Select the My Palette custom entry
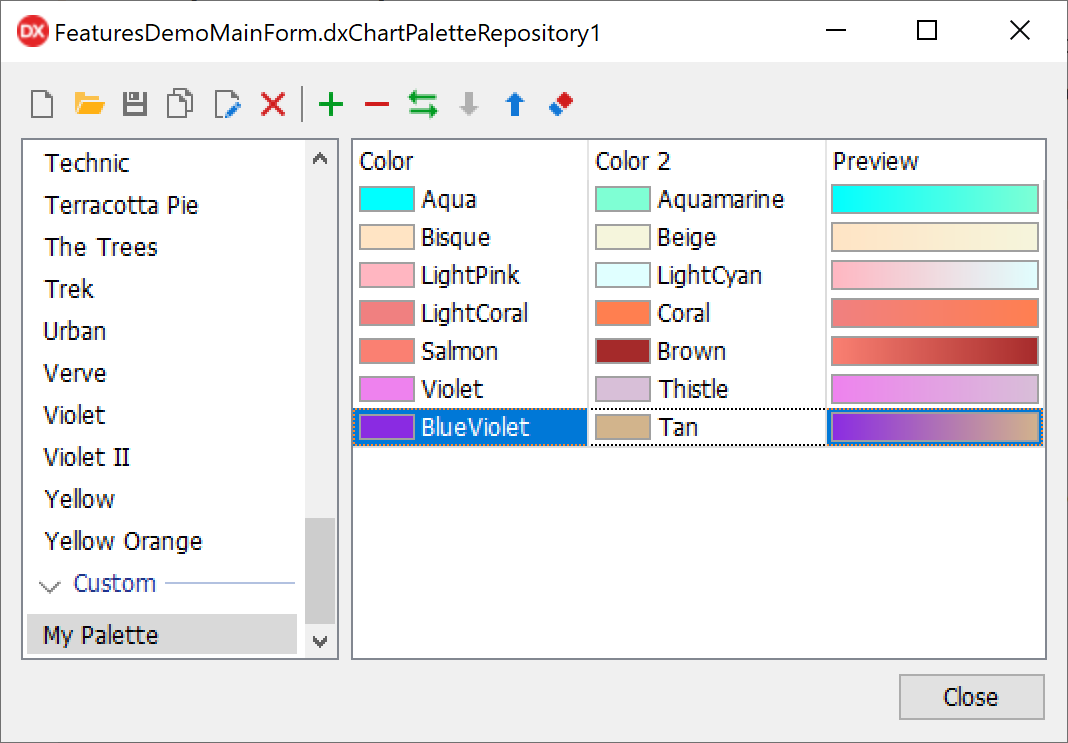Image resolution: width=1068 pixels, height=743 pixels. (x=101, y=635)
